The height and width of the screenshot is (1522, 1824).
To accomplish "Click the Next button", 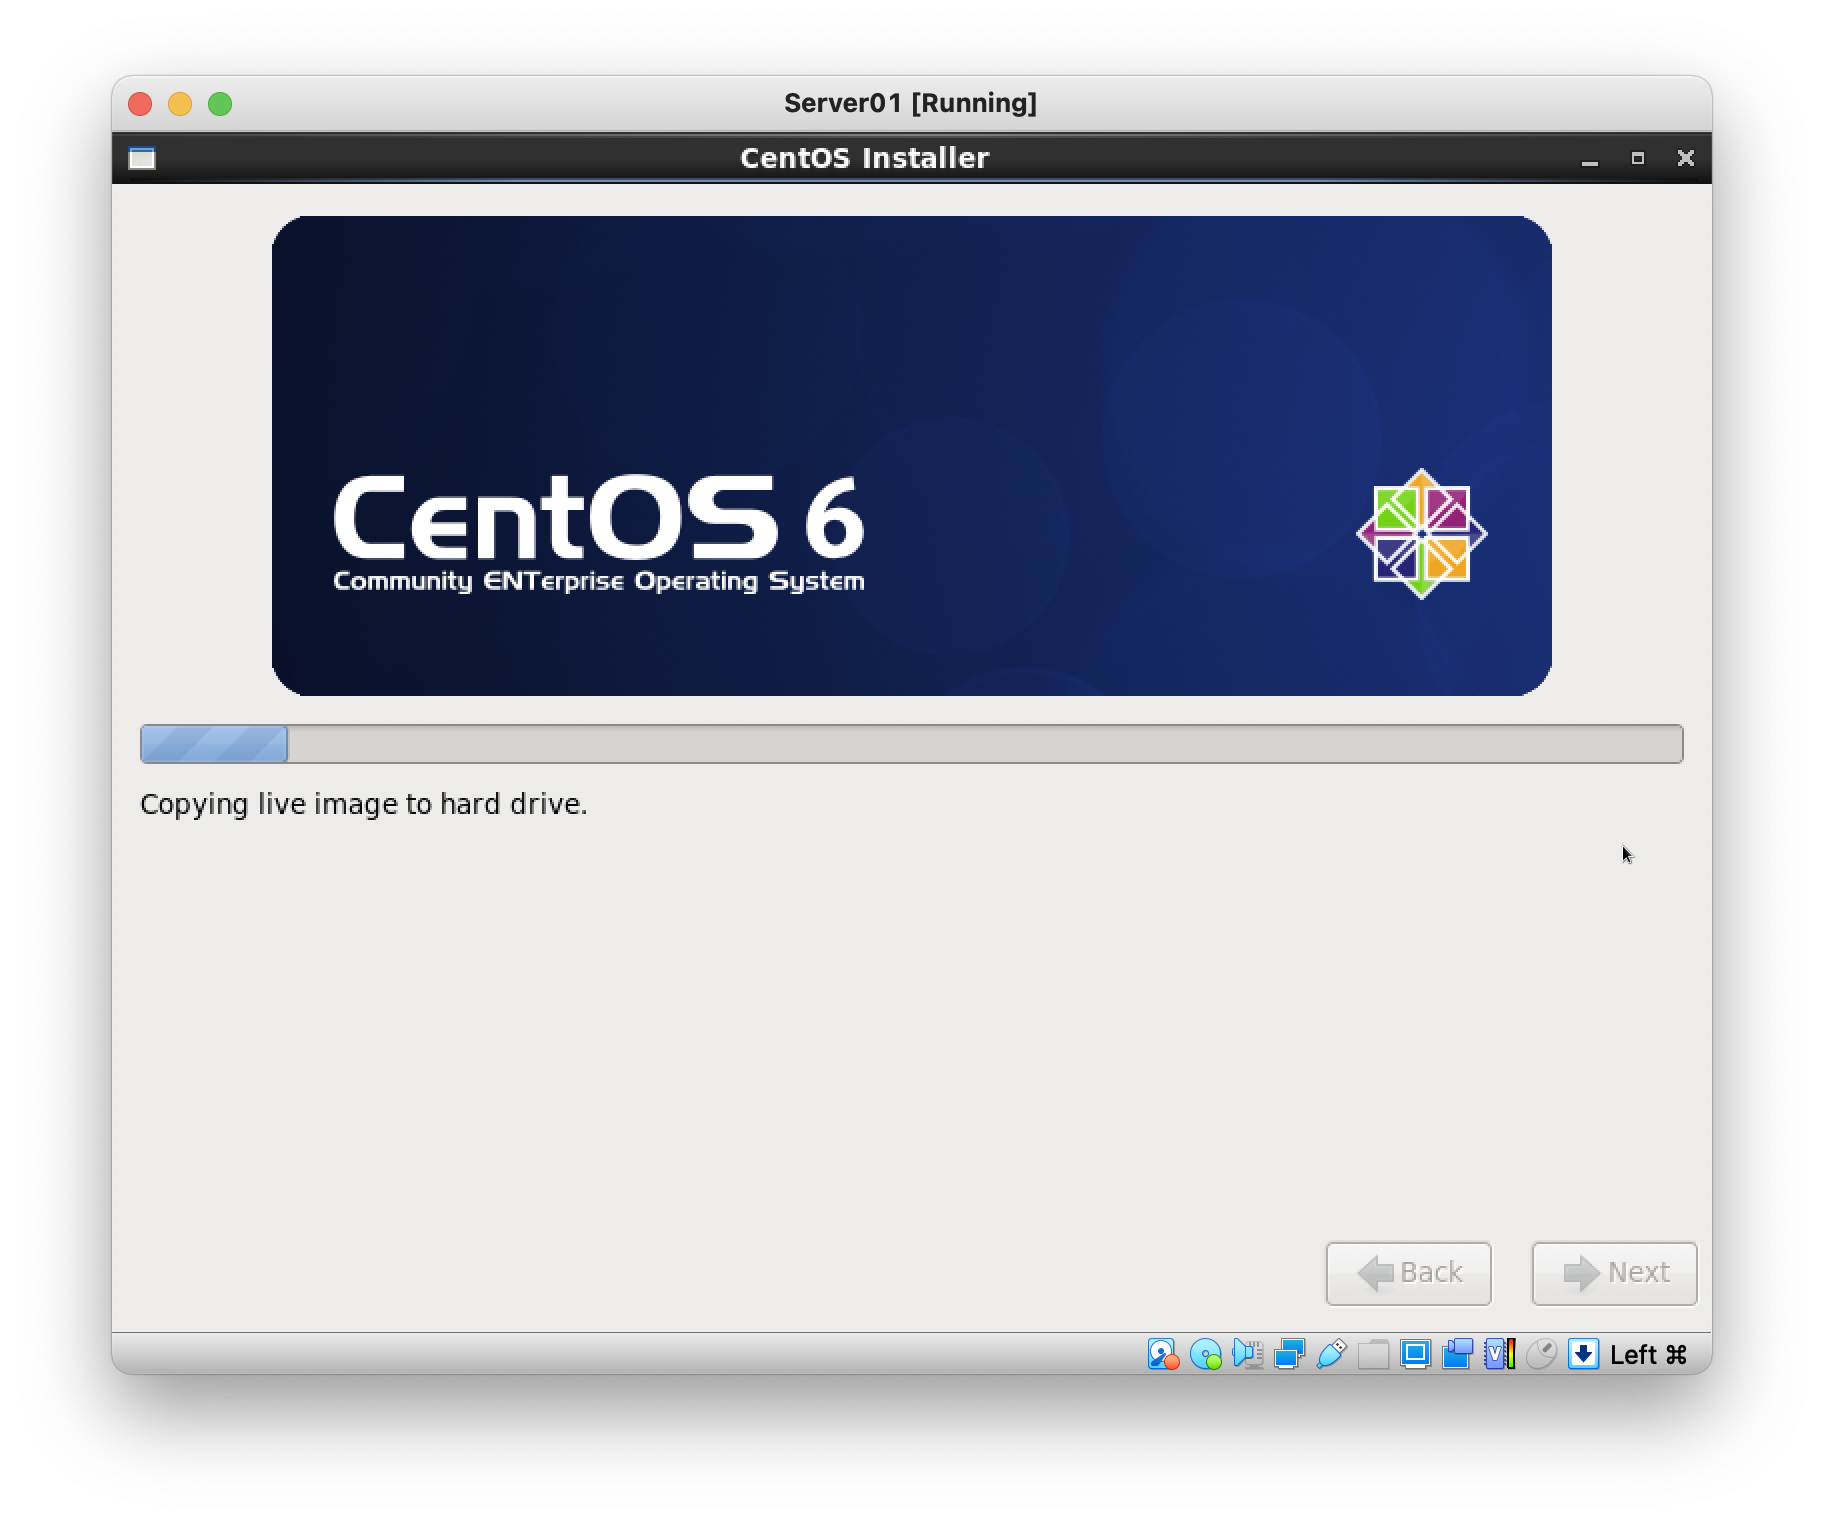I will 1614,1273.
